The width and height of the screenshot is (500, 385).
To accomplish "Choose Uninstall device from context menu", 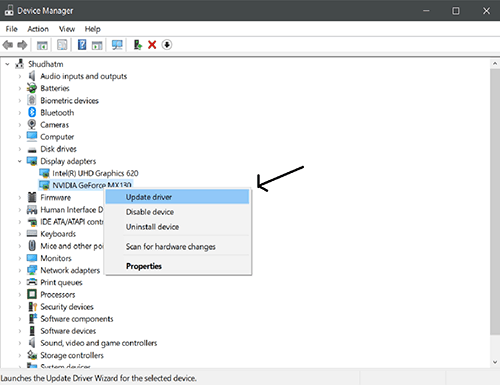I will 177,227.
